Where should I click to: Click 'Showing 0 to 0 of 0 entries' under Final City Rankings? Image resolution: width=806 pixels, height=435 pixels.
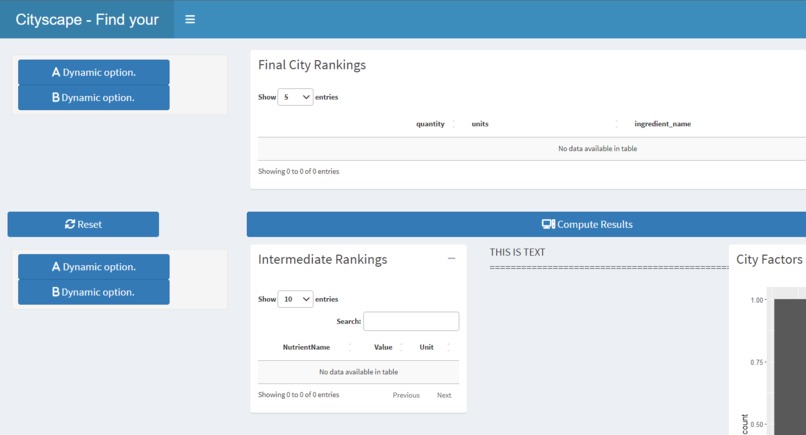(299, 171)
